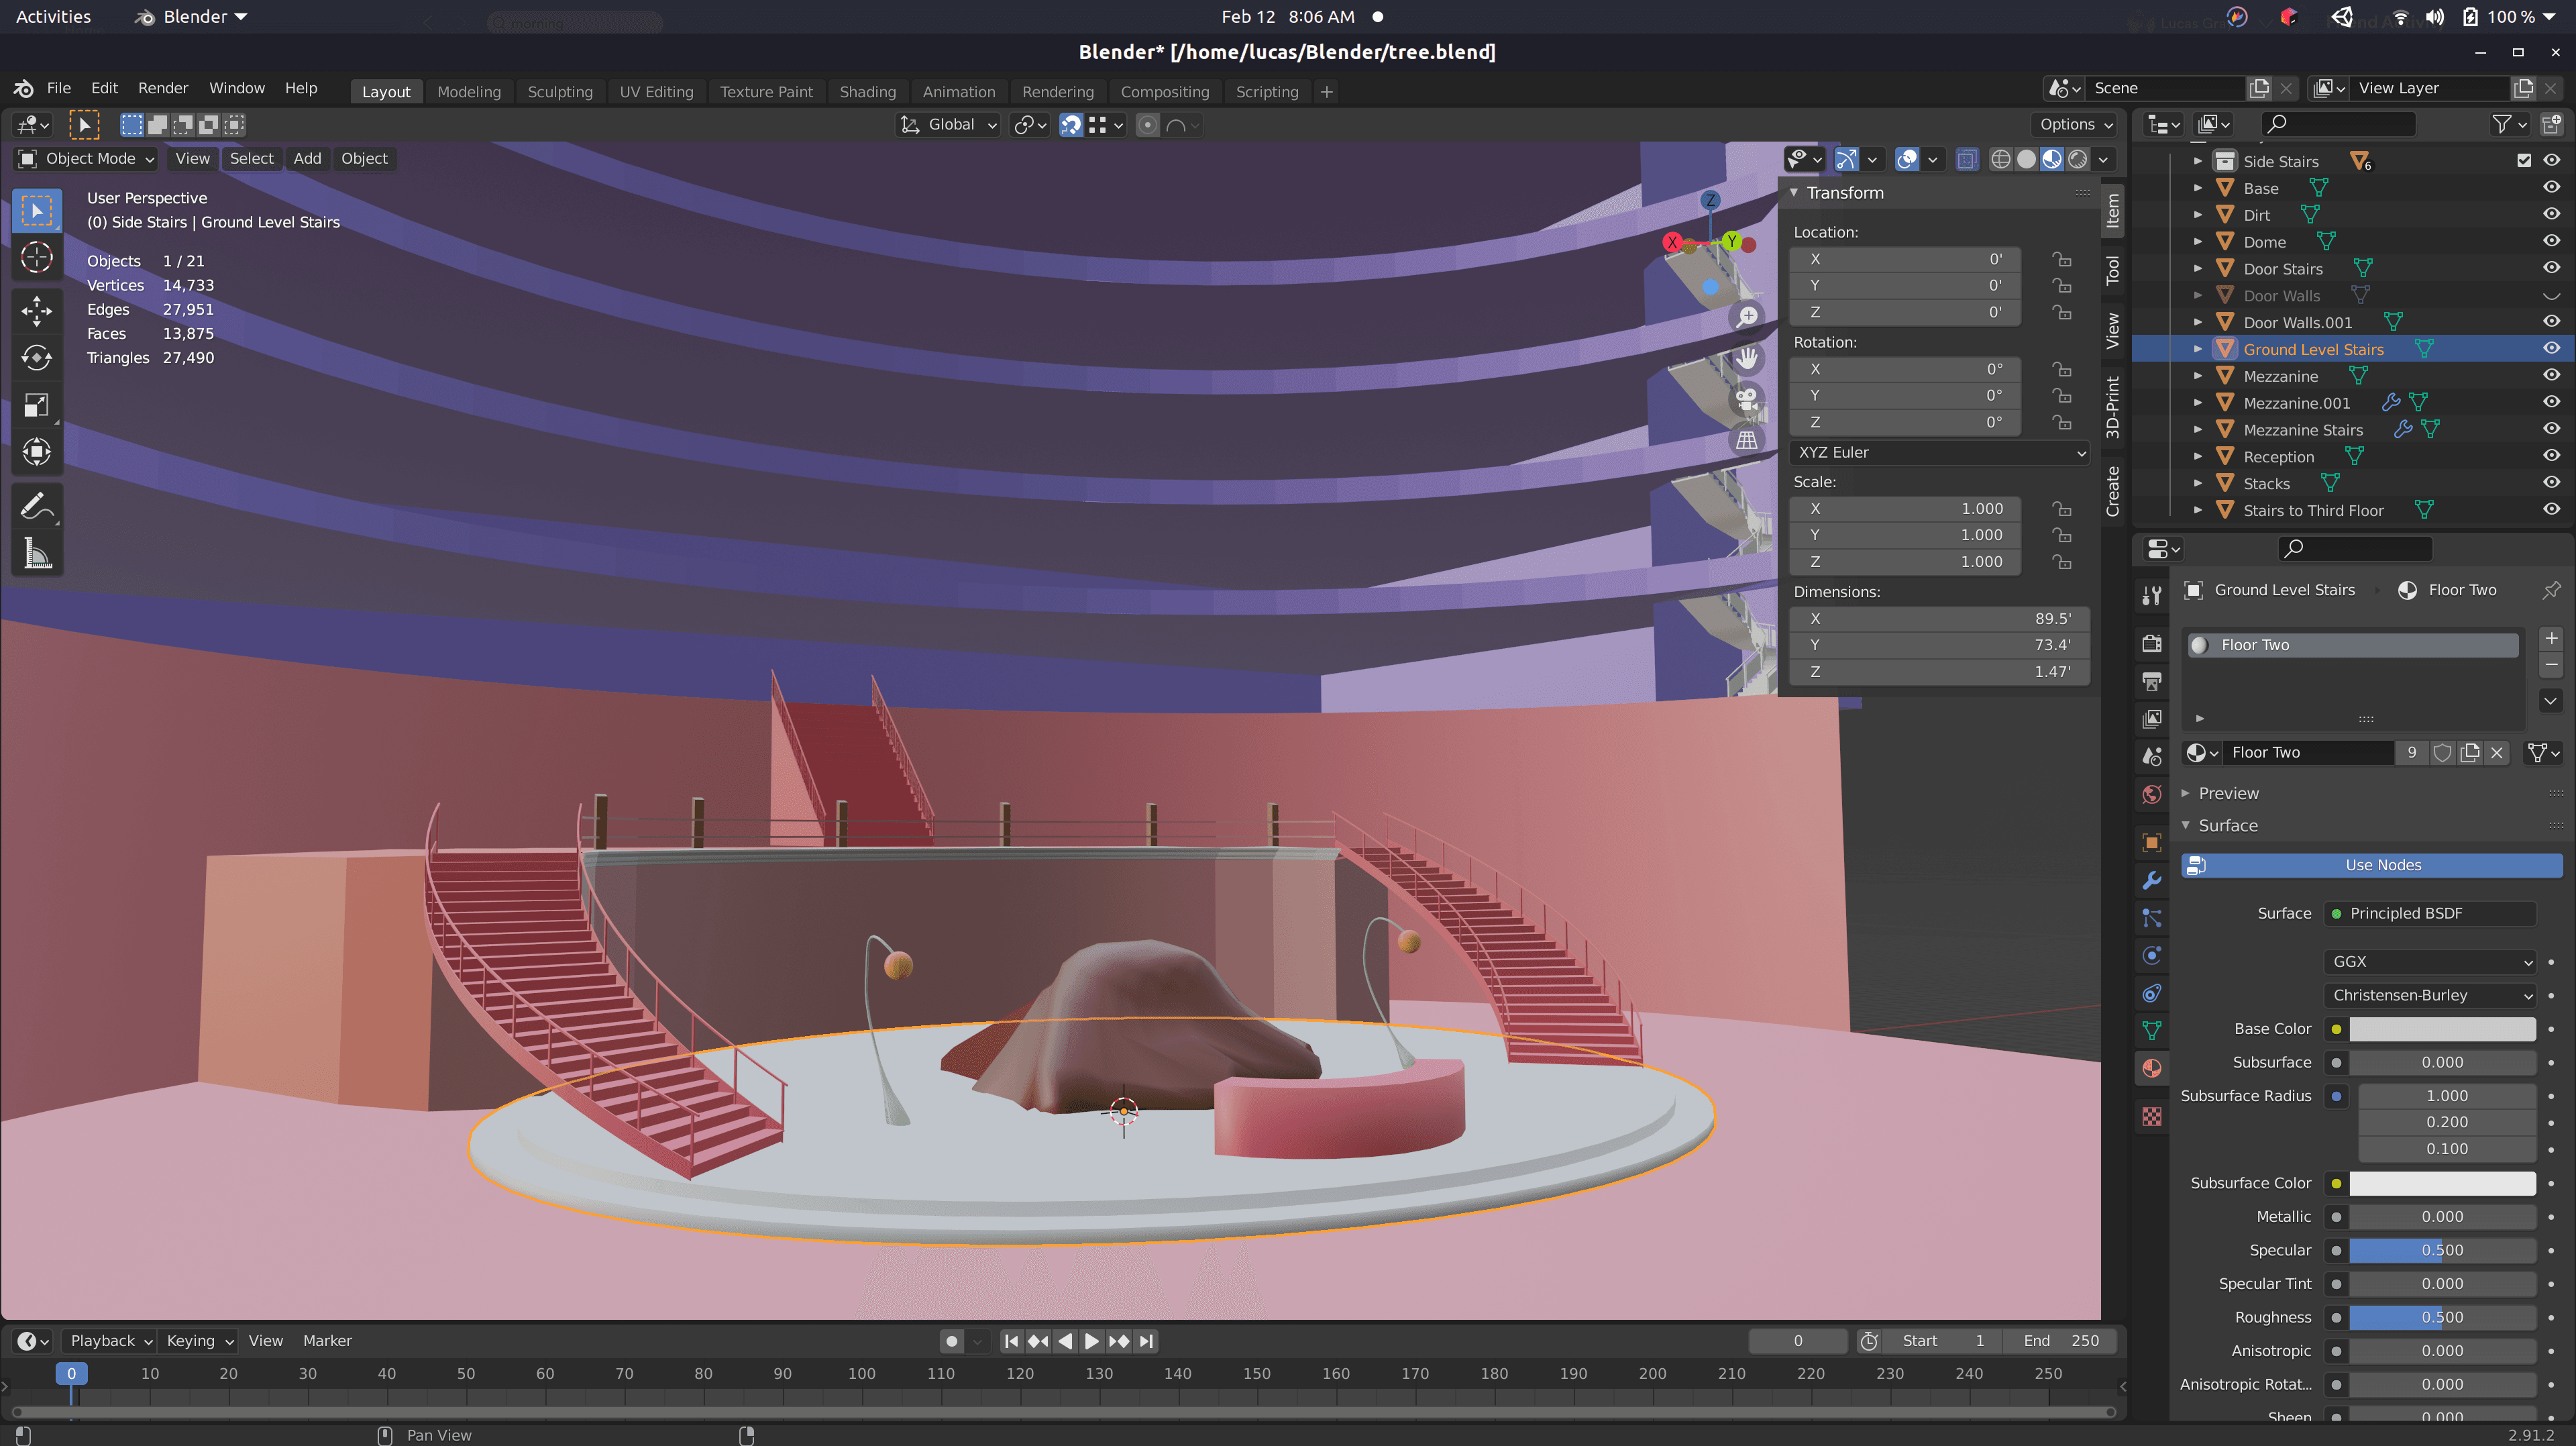Select the Move tool in the toolbar

coord(37,310)
